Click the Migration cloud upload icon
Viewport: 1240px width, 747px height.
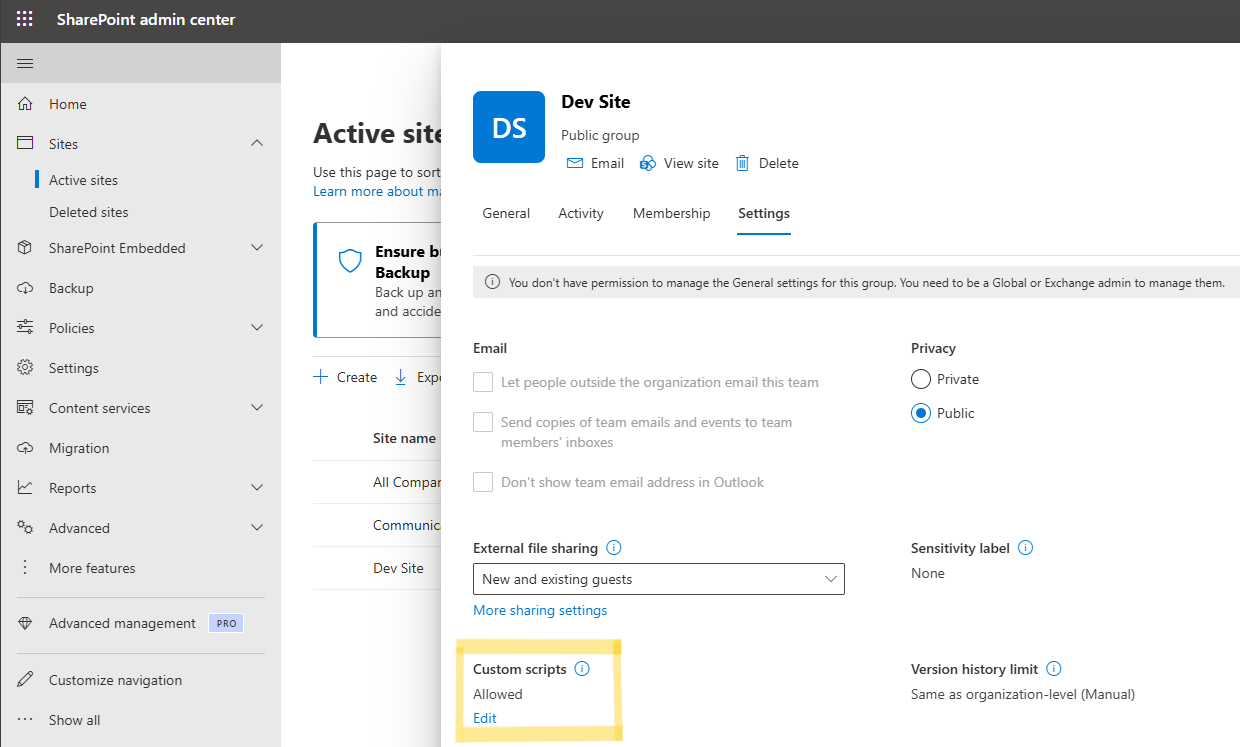pos(26,448)
